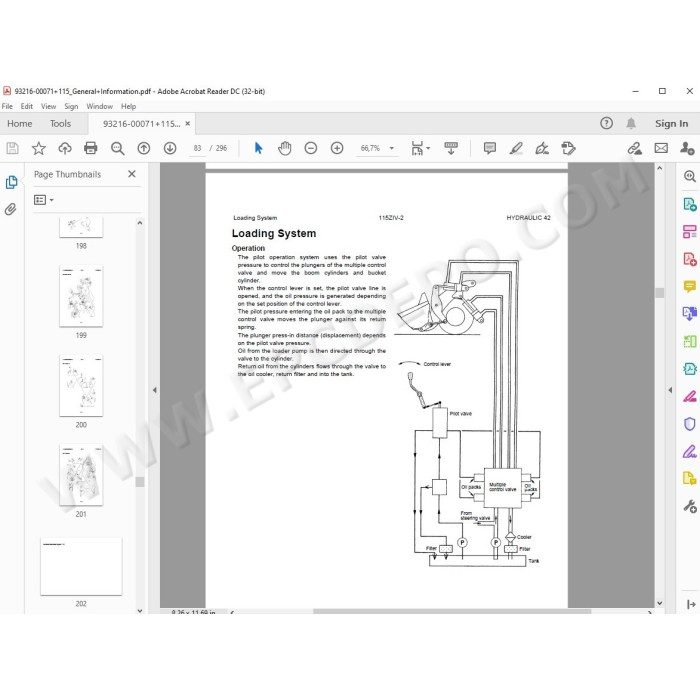Open Page Thumbnails panel icon in left rail
The image size is (700, 700).
pyautogui.click(x=11, y=182)
